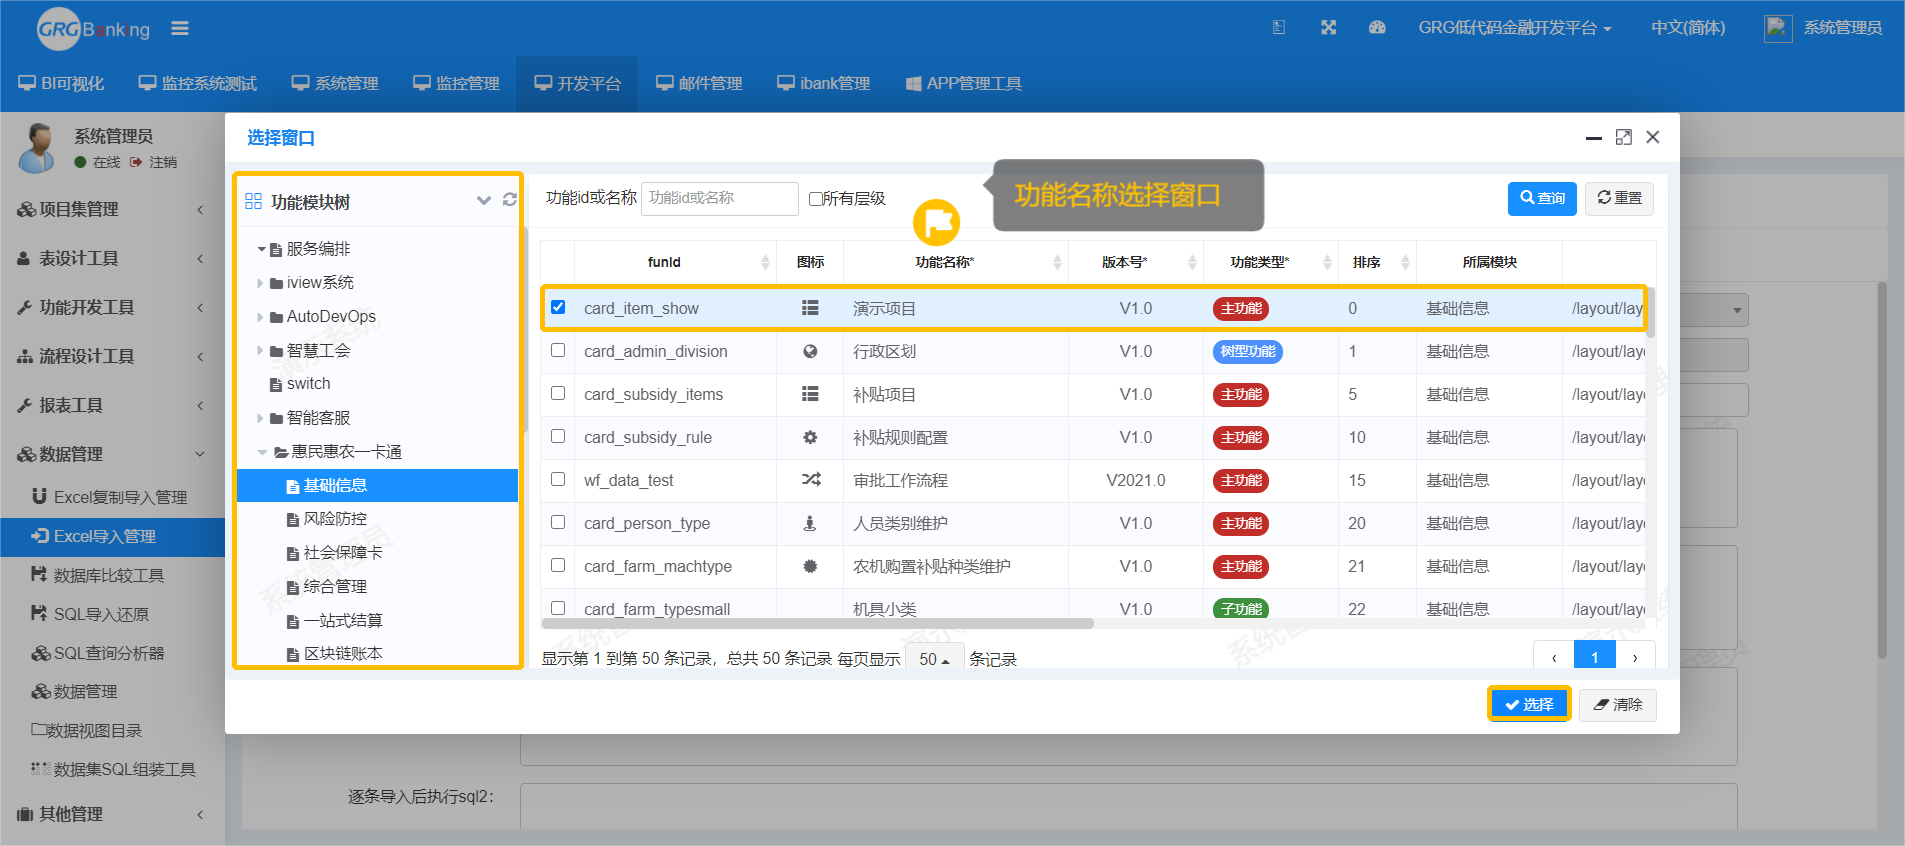This screenshot has height=846, width=1905.
Task: Click the logout icon beside 注销
Action: tap(136, 162)
